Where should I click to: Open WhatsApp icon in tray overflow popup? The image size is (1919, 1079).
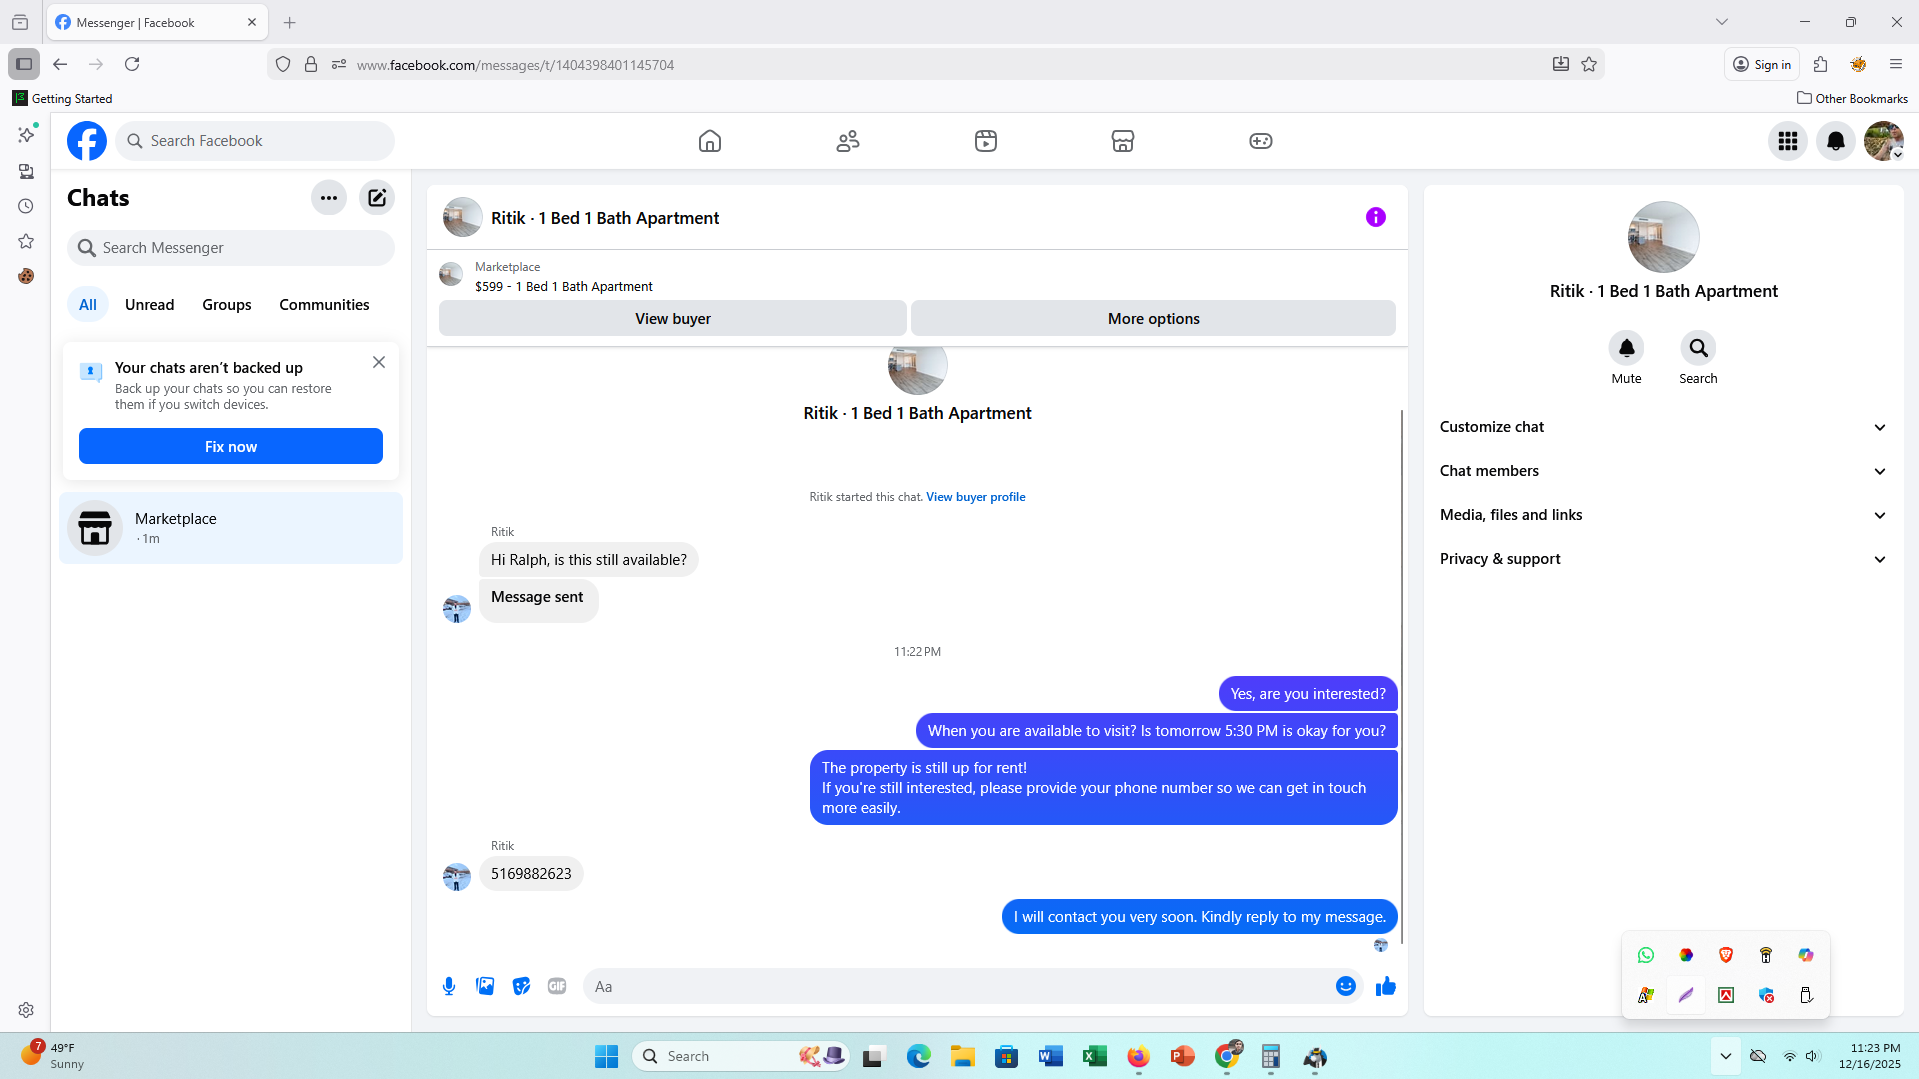pos(1646,956)
